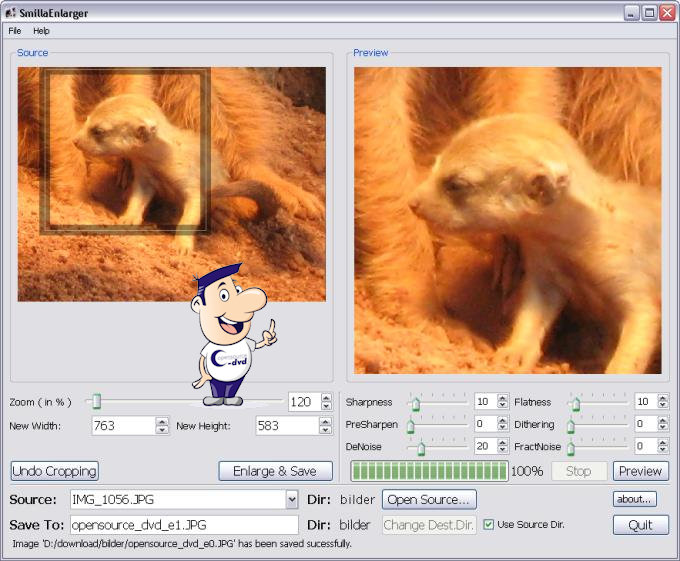Image resolution: width=680 pixels, height=561 pixels.
Task: Open the Help menu
Action: 41,31
